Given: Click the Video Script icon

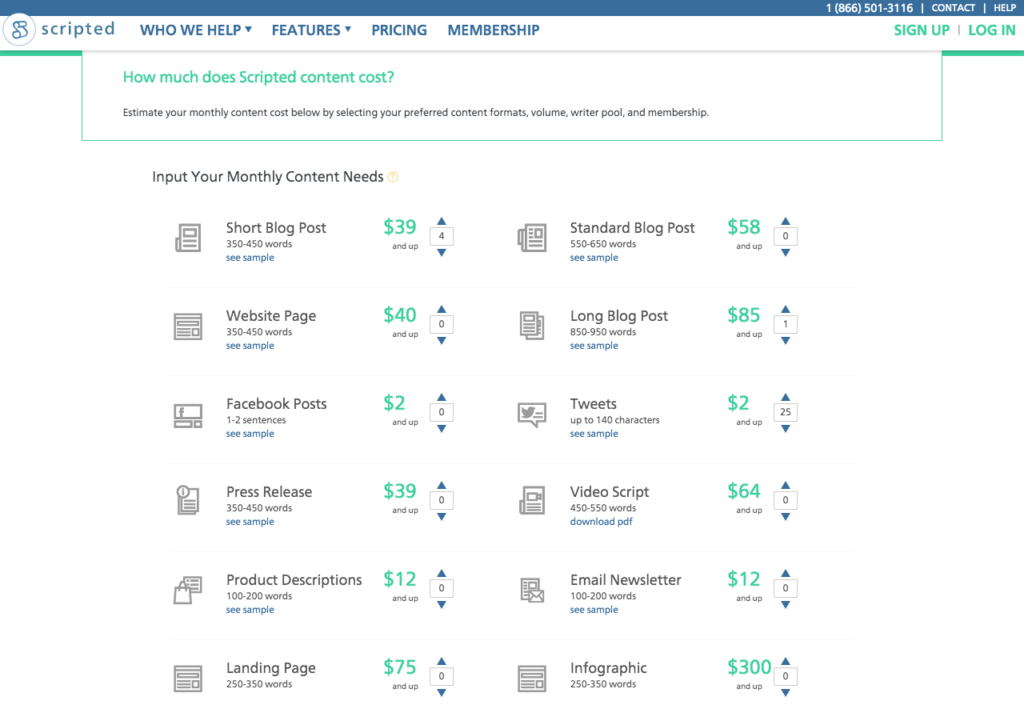Looking at the screenshot, I should [532, 500].
